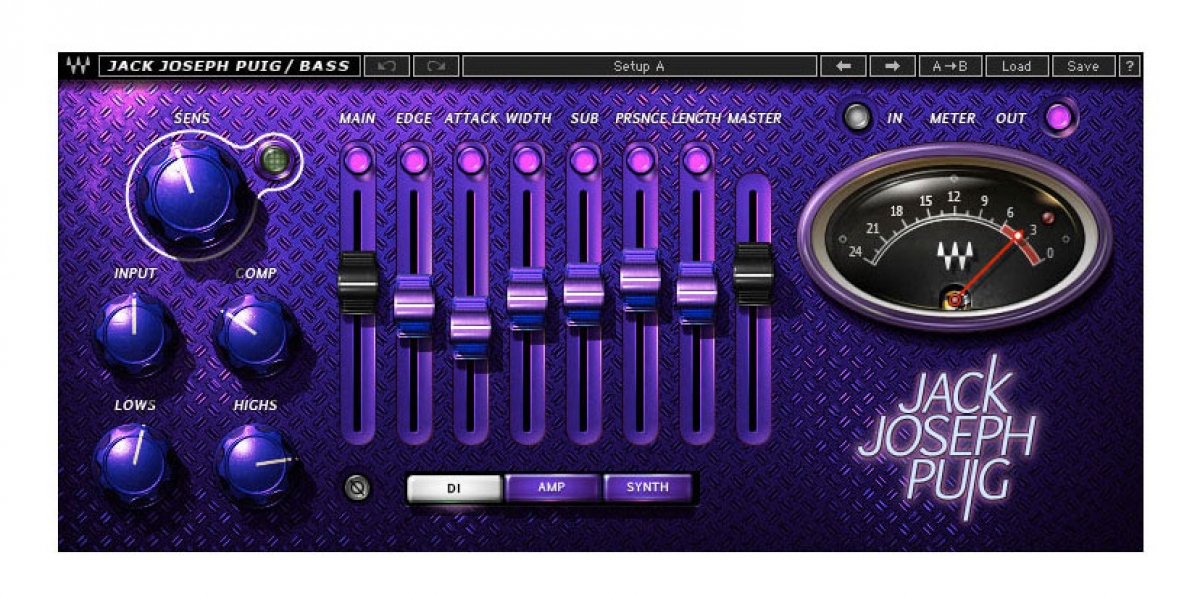Toggle the ATTACK channel purple light

[x=471, y=160]
